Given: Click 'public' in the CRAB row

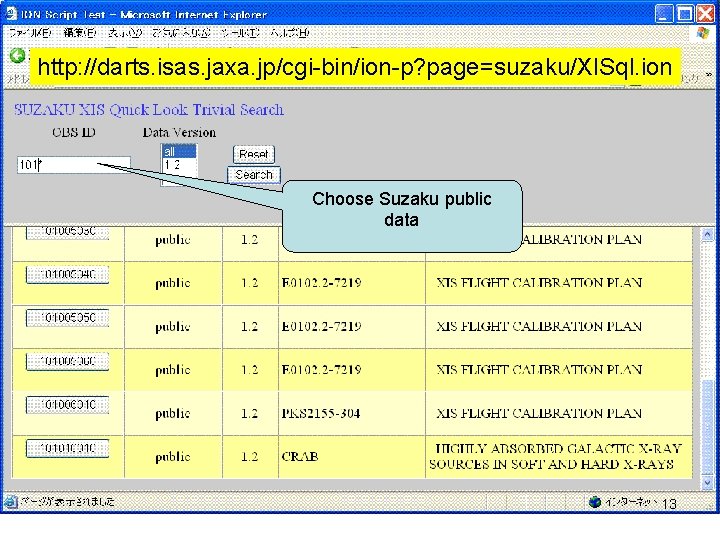Looking at the screenshot, I should 173,457.
